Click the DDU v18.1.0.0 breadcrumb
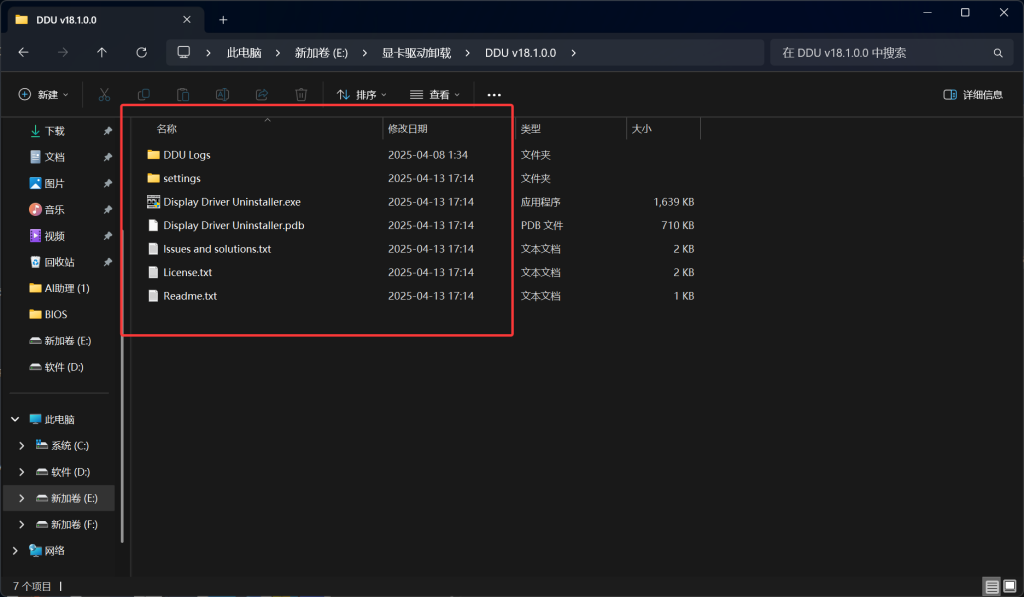The height and width of the screenshot is (597, 1024). tap(520, 53)
